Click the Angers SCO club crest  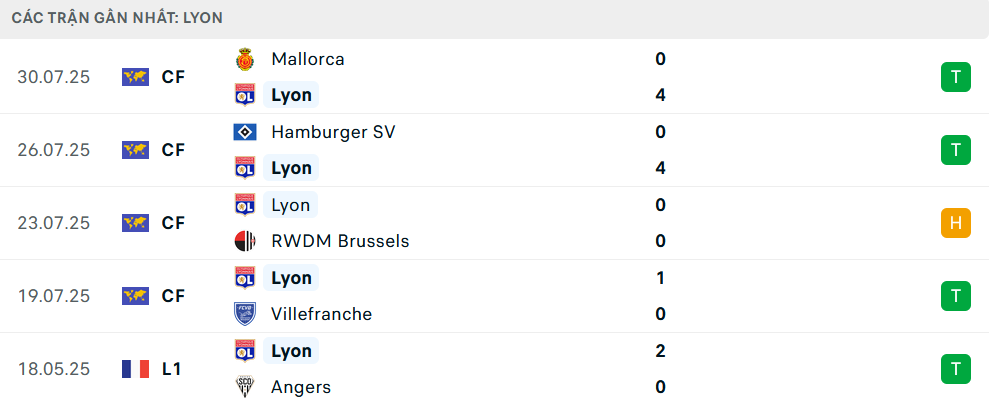(244, 387)
